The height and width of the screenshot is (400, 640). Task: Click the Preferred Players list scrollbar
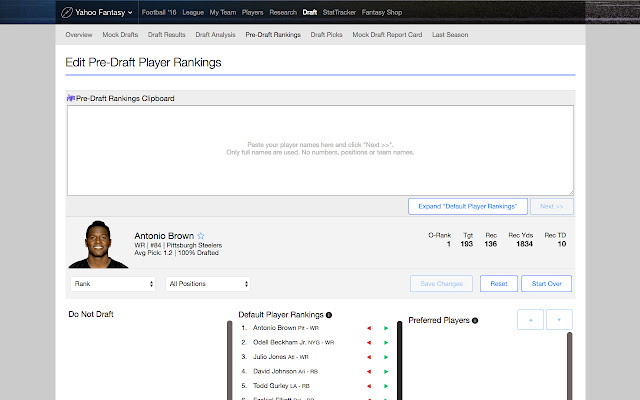coord(569,366)
